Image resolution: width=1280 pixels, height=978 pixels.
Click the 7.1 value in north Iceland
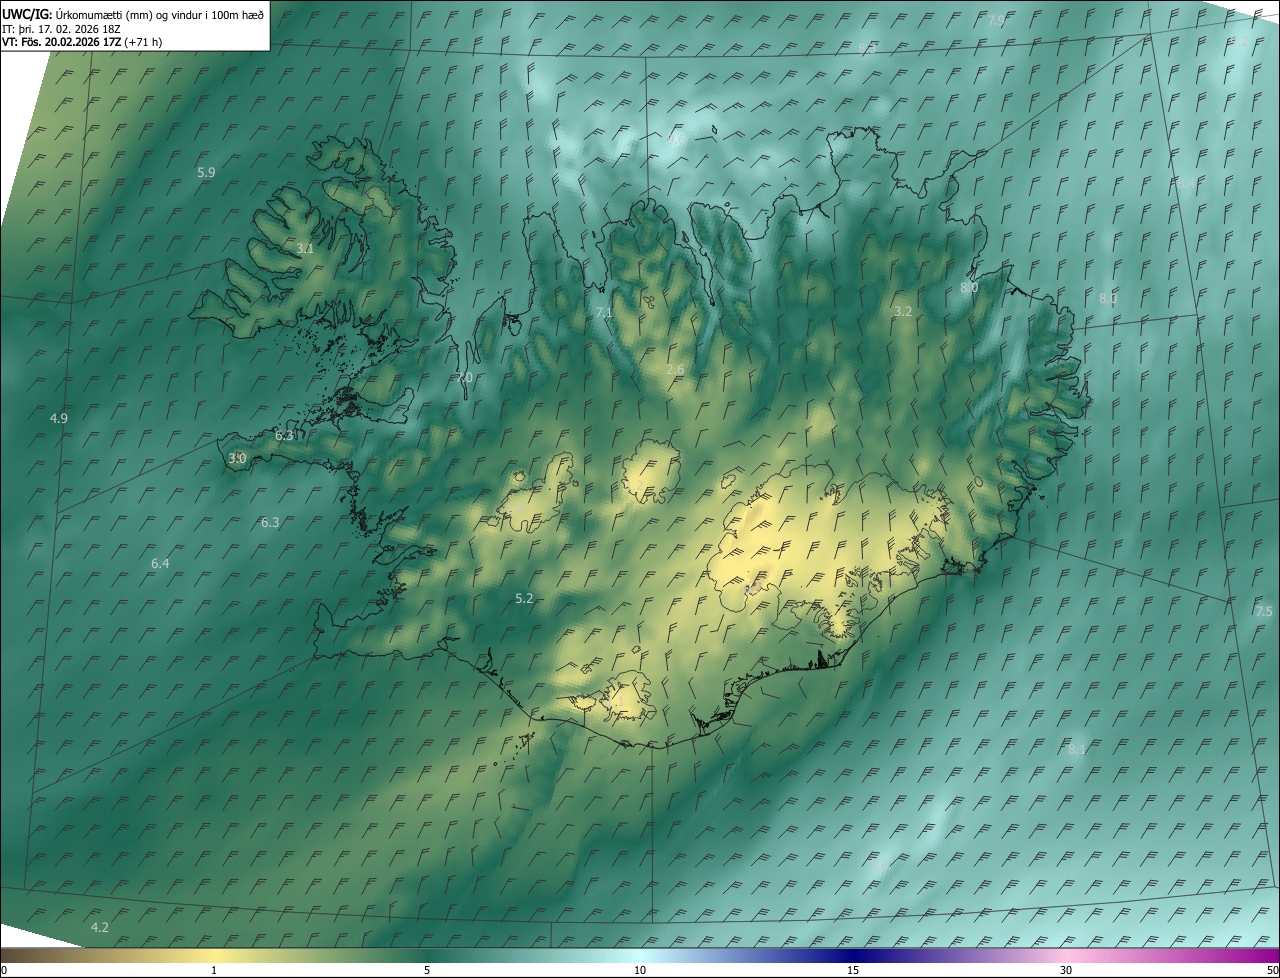(x=603, y=312)
